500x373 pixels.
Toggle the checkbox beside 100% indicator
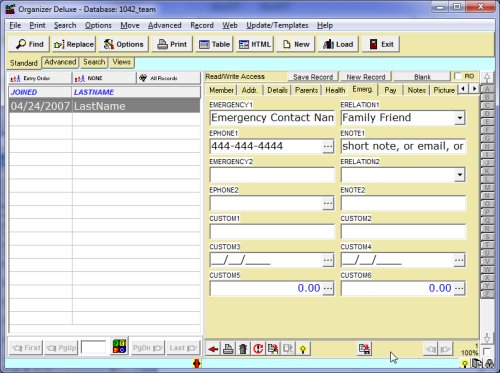pos(486,351)
